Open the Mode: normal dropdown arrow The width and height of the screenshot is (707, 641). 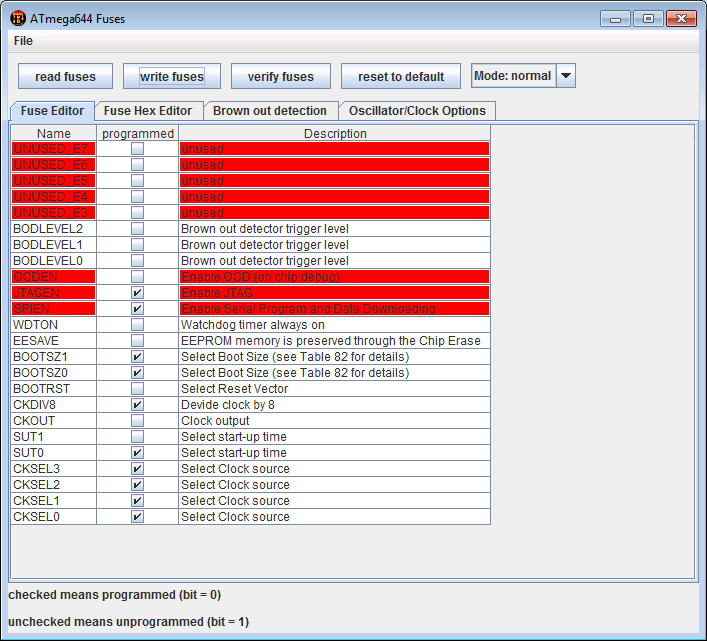coord(566,76)
